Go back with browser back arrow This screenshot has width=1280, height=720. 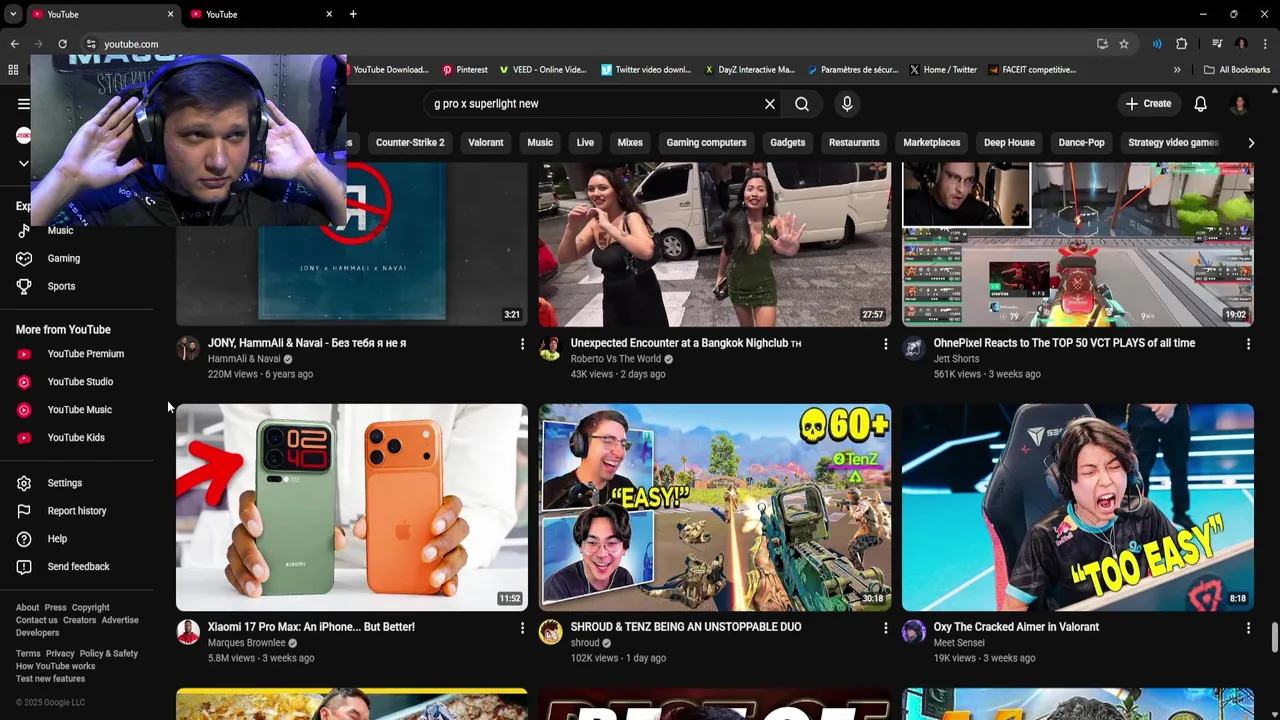click(x=14, y=44)
